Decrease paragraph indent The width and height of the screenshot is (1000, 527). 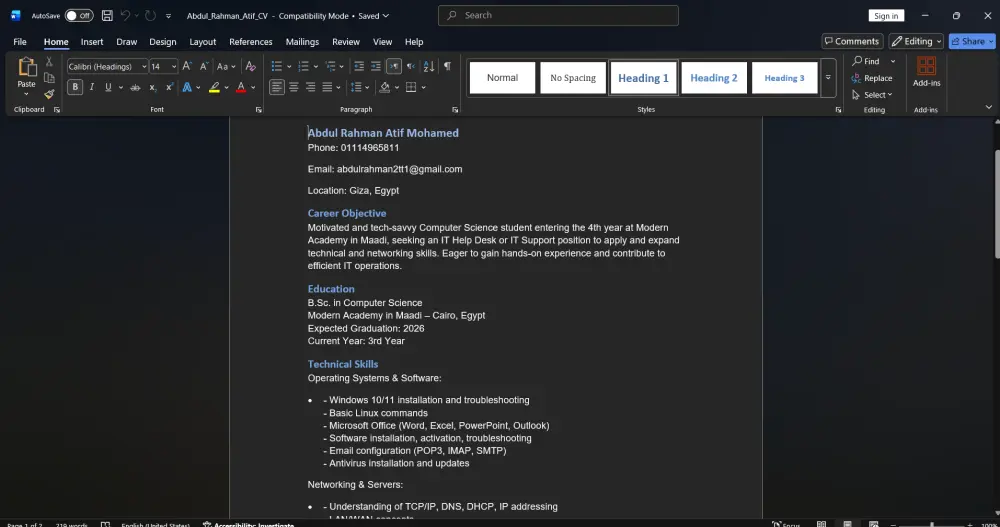point(359,66)
